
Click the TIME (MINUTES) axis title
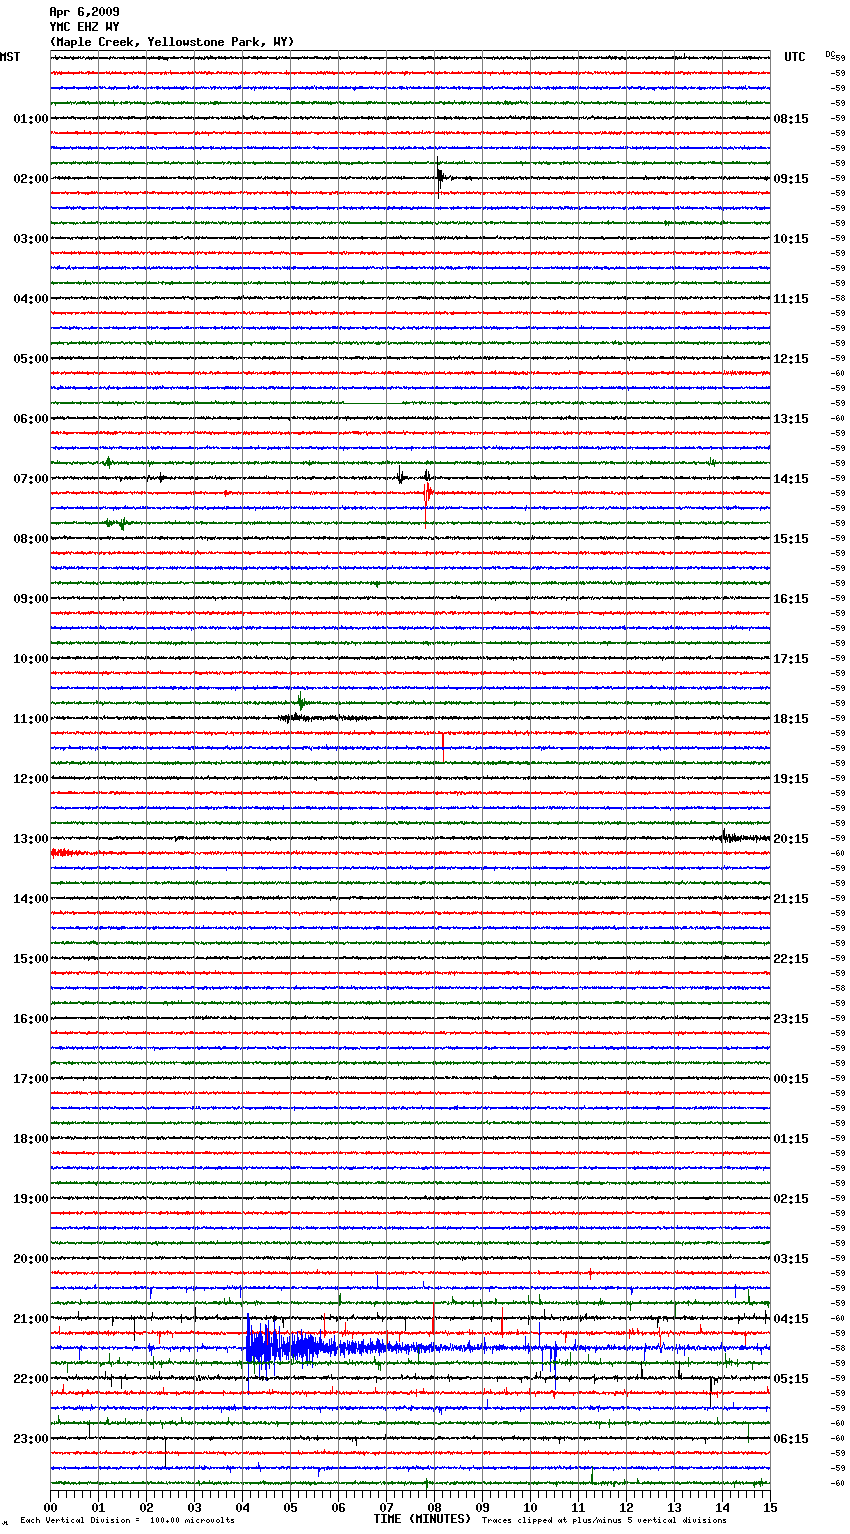pos(422,1519)
